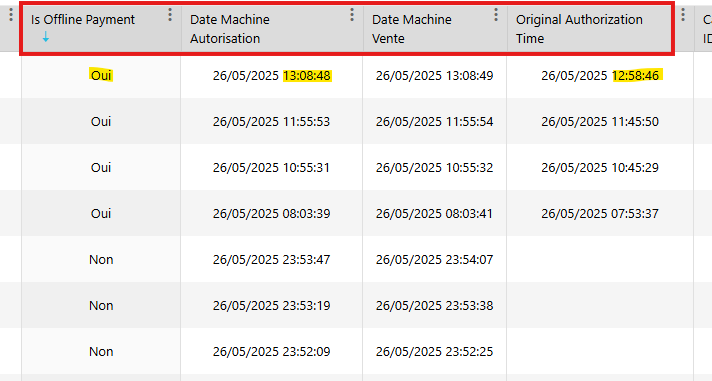Select the highlighted Oui cell in the first row
Viewport: 712px width, 381px height.
[x=101, y=75]
